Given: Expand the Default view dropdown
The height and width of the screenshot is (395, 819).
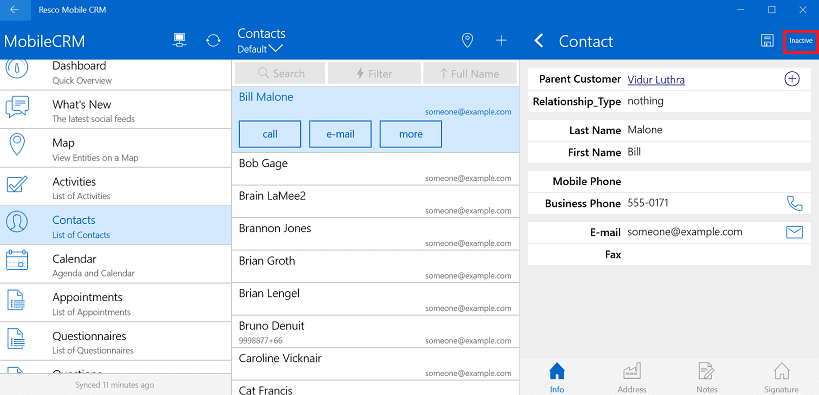Looking at the screenshot, I should click(260, 49).
